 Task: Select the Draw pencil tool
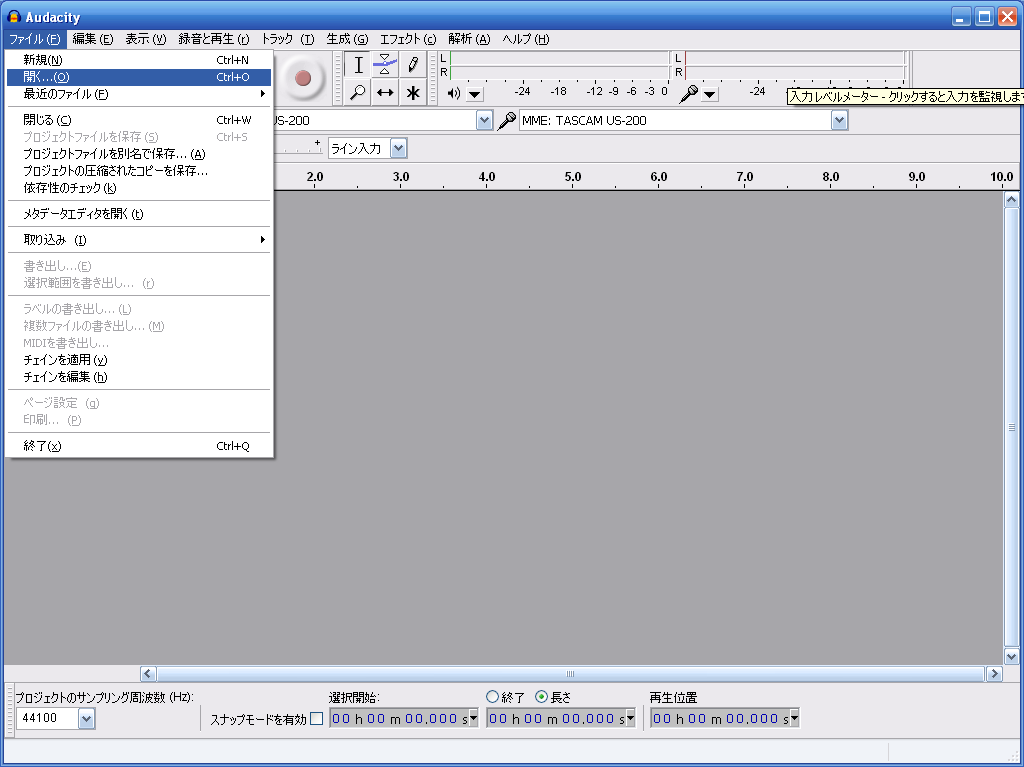pyautogui.click(x=413, y=65)
